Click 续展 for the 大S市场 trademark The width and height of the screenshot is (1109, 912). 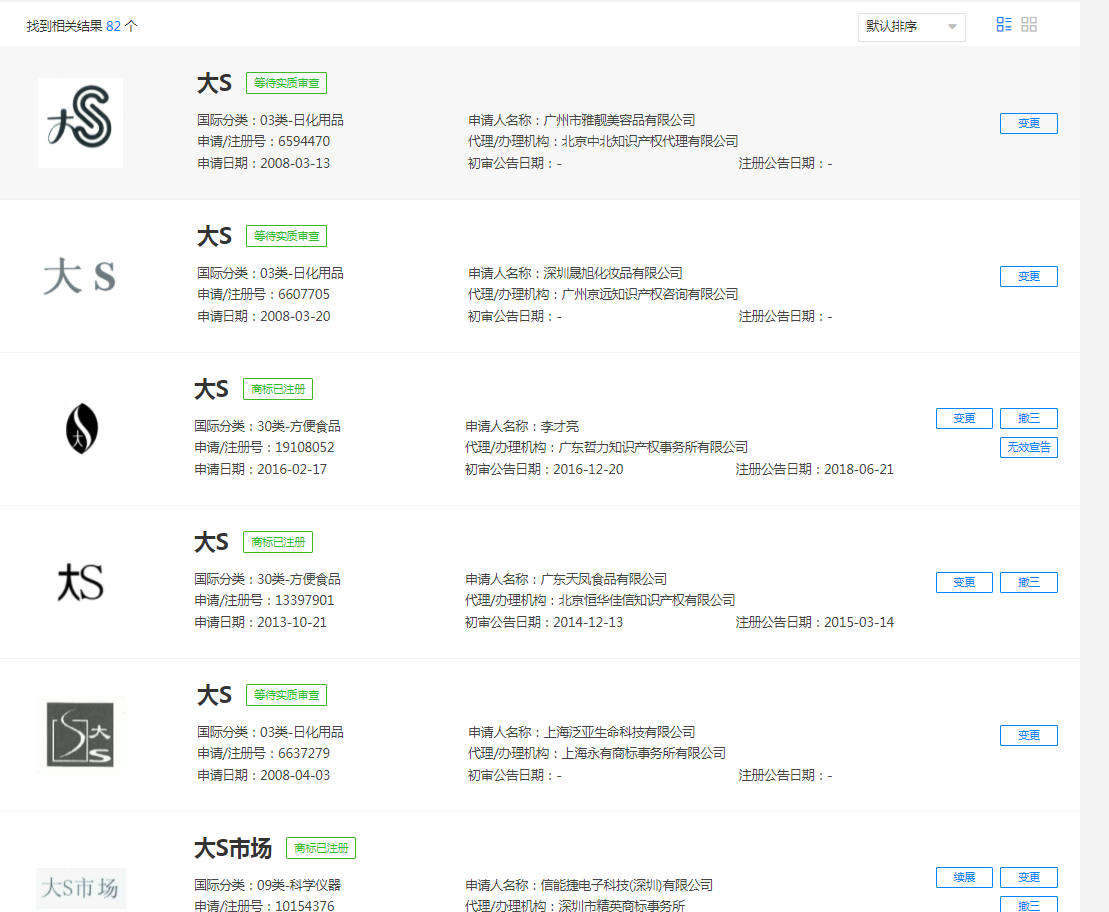point(964,877)
